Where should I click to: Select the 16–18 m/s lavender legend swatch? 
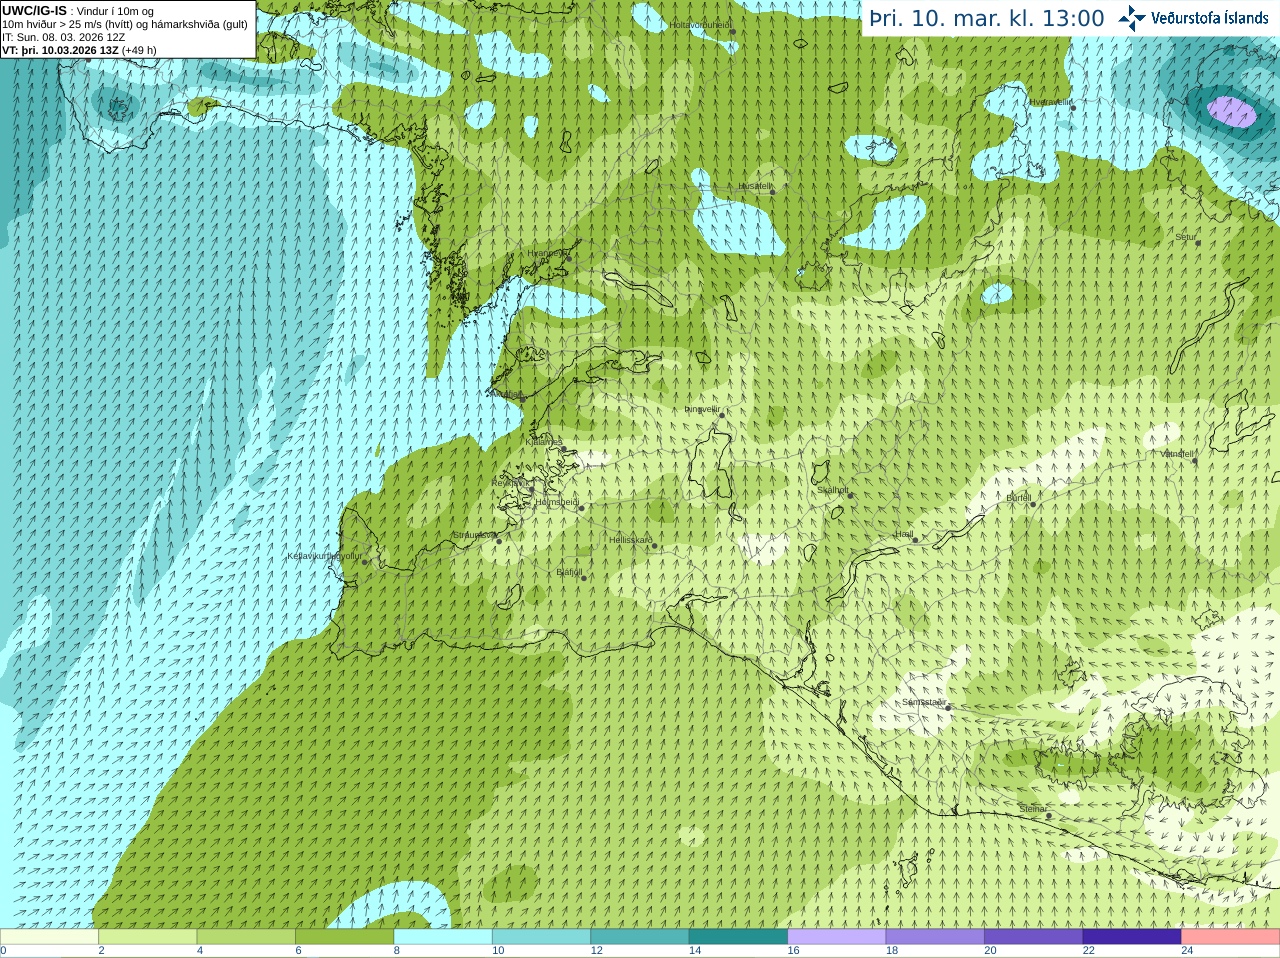coord(837,937)
